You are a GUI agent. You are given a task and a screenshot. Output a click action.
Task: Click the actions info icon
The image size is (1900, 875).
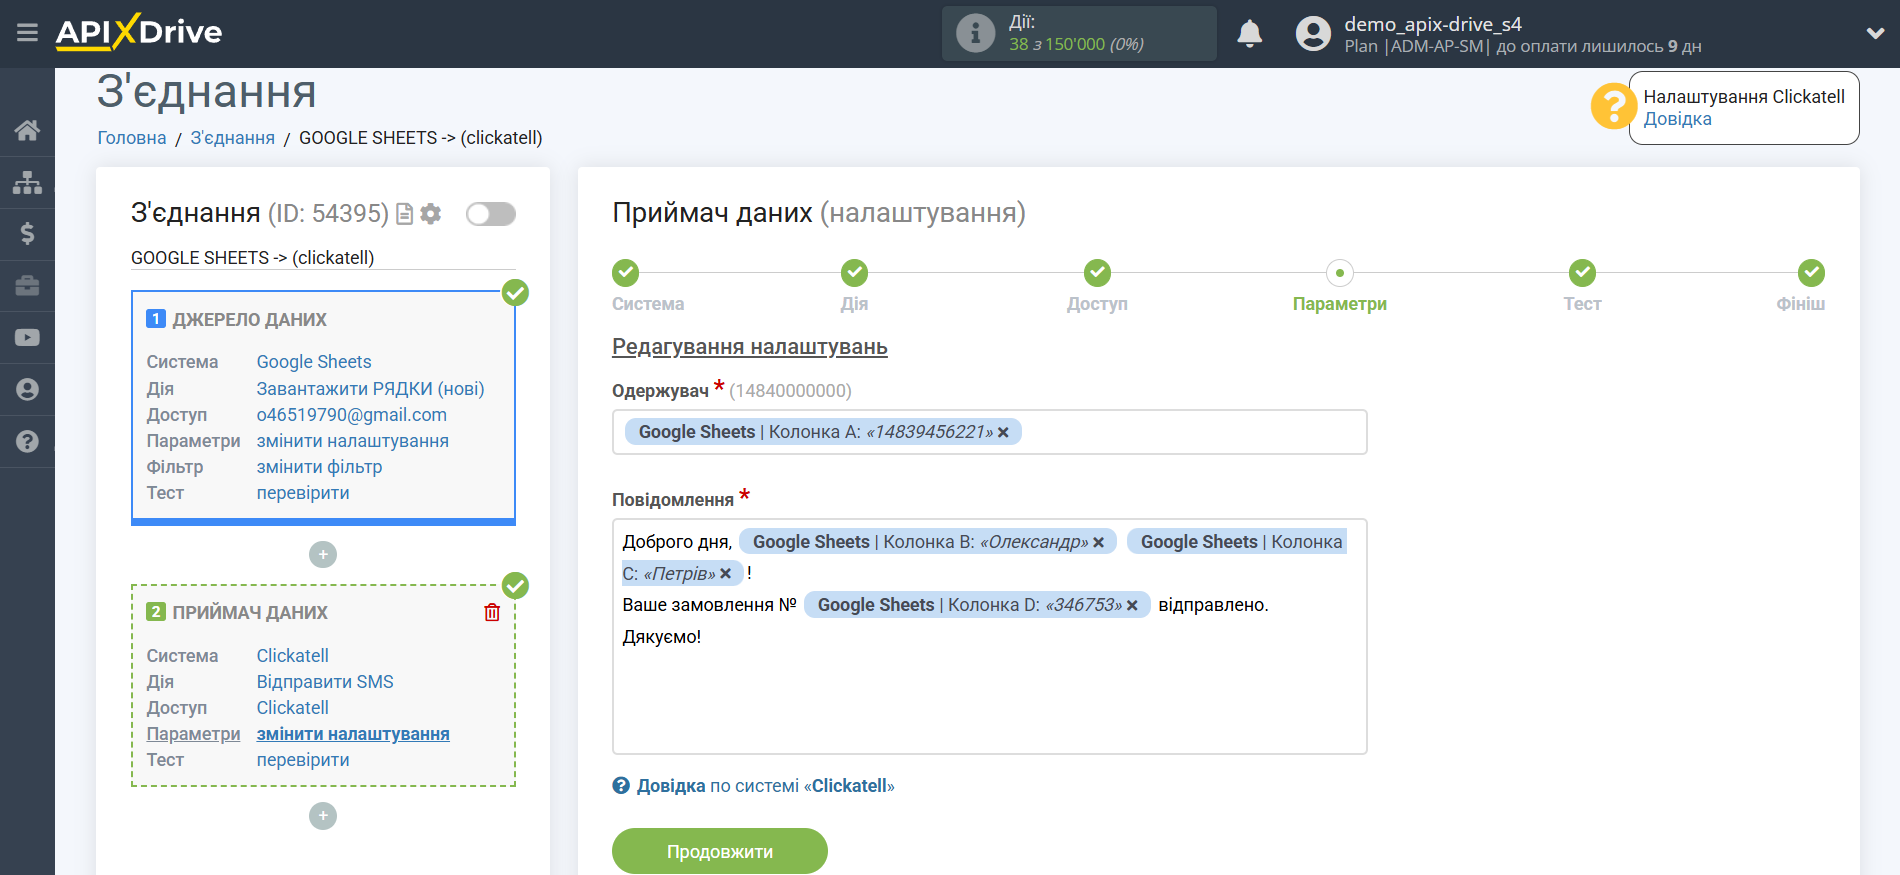coord(975,33)
